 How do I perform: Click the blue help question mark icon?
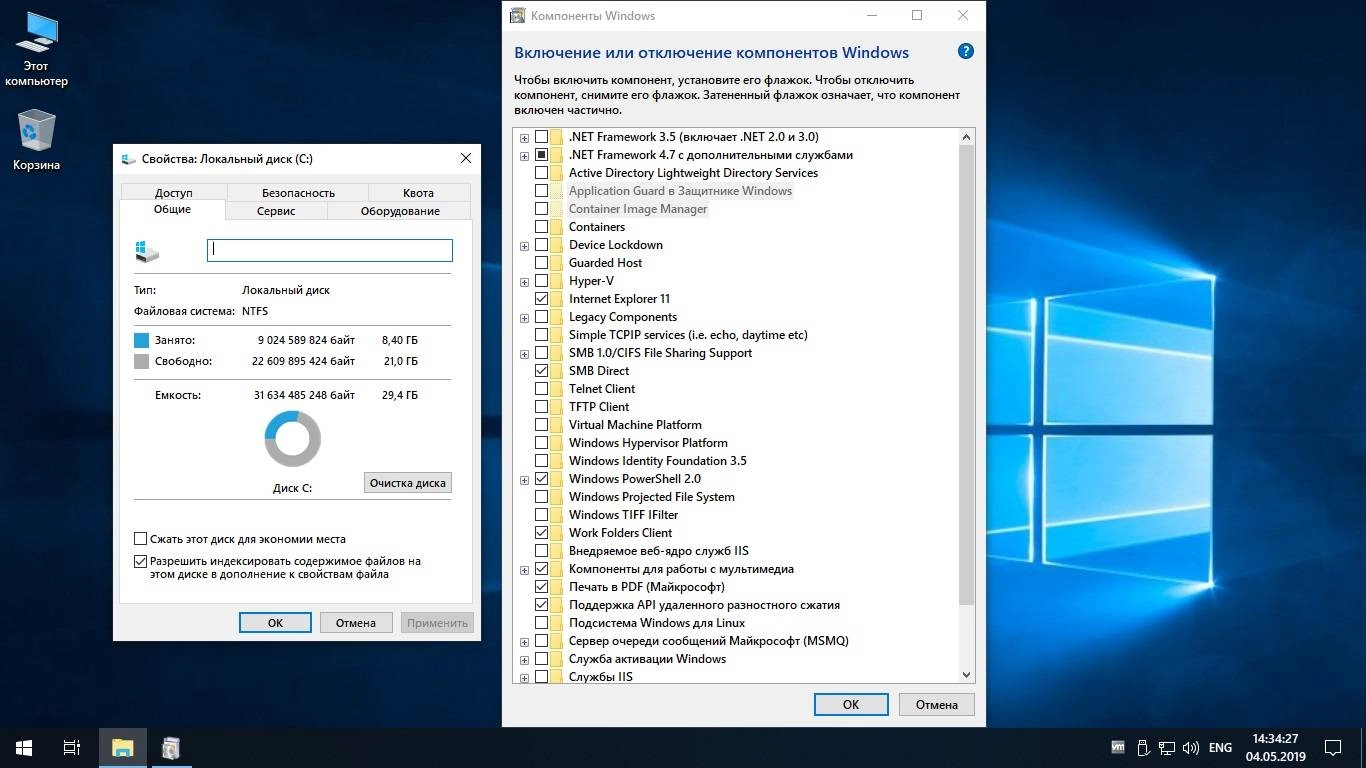[965, 52]
